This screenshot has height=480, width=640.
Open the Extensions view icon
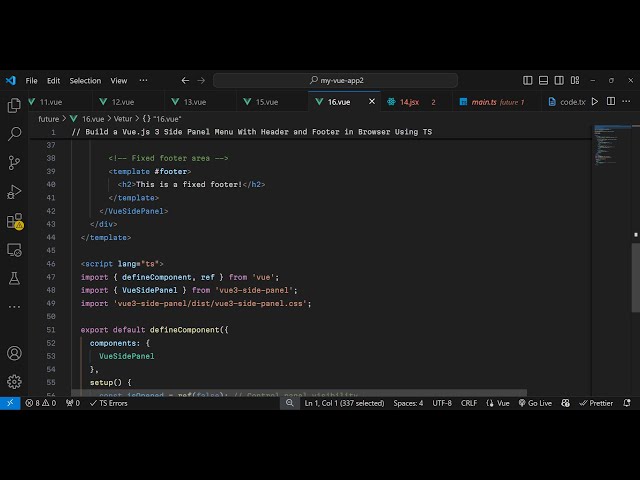pos(14,220)
